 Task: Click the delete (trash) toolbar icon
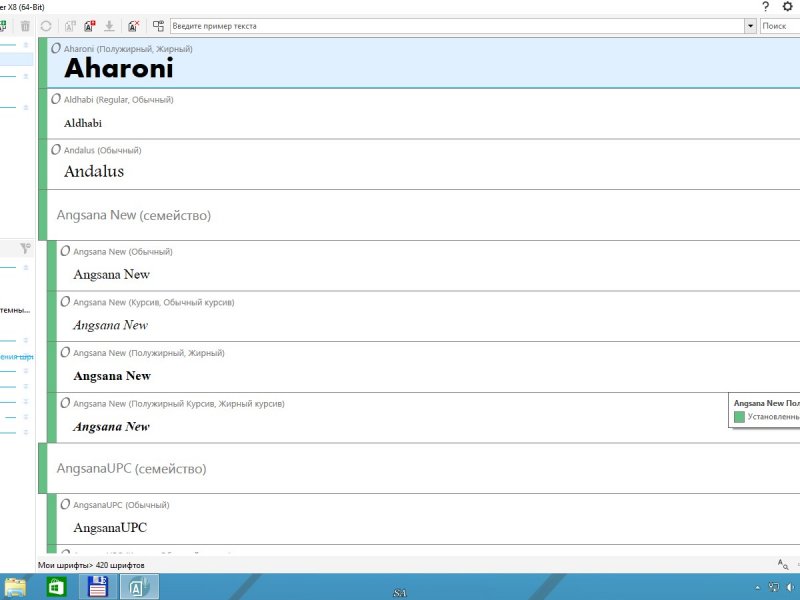point(25,26)
